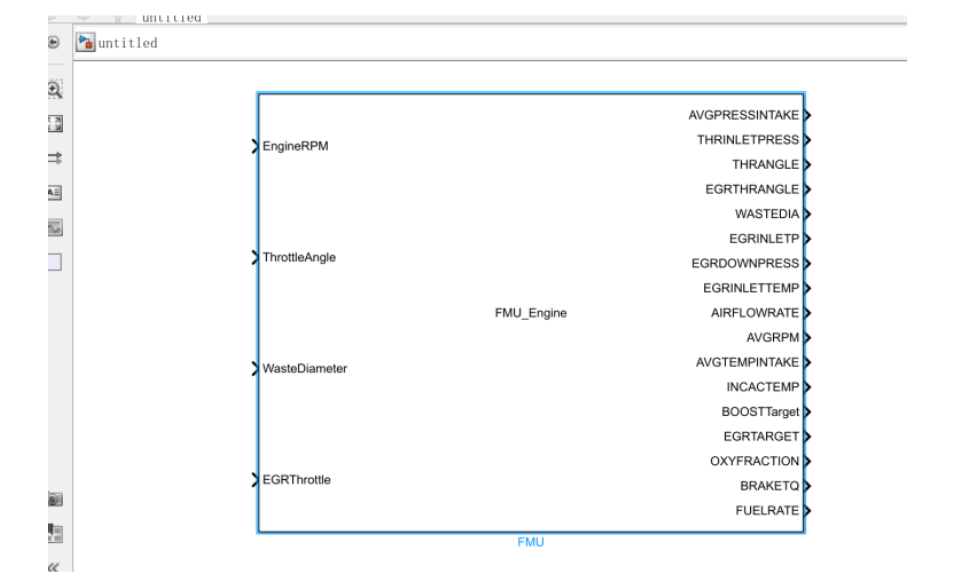Click the Fit to View palette icon
The image size is (957, 580).
point(55,124)
